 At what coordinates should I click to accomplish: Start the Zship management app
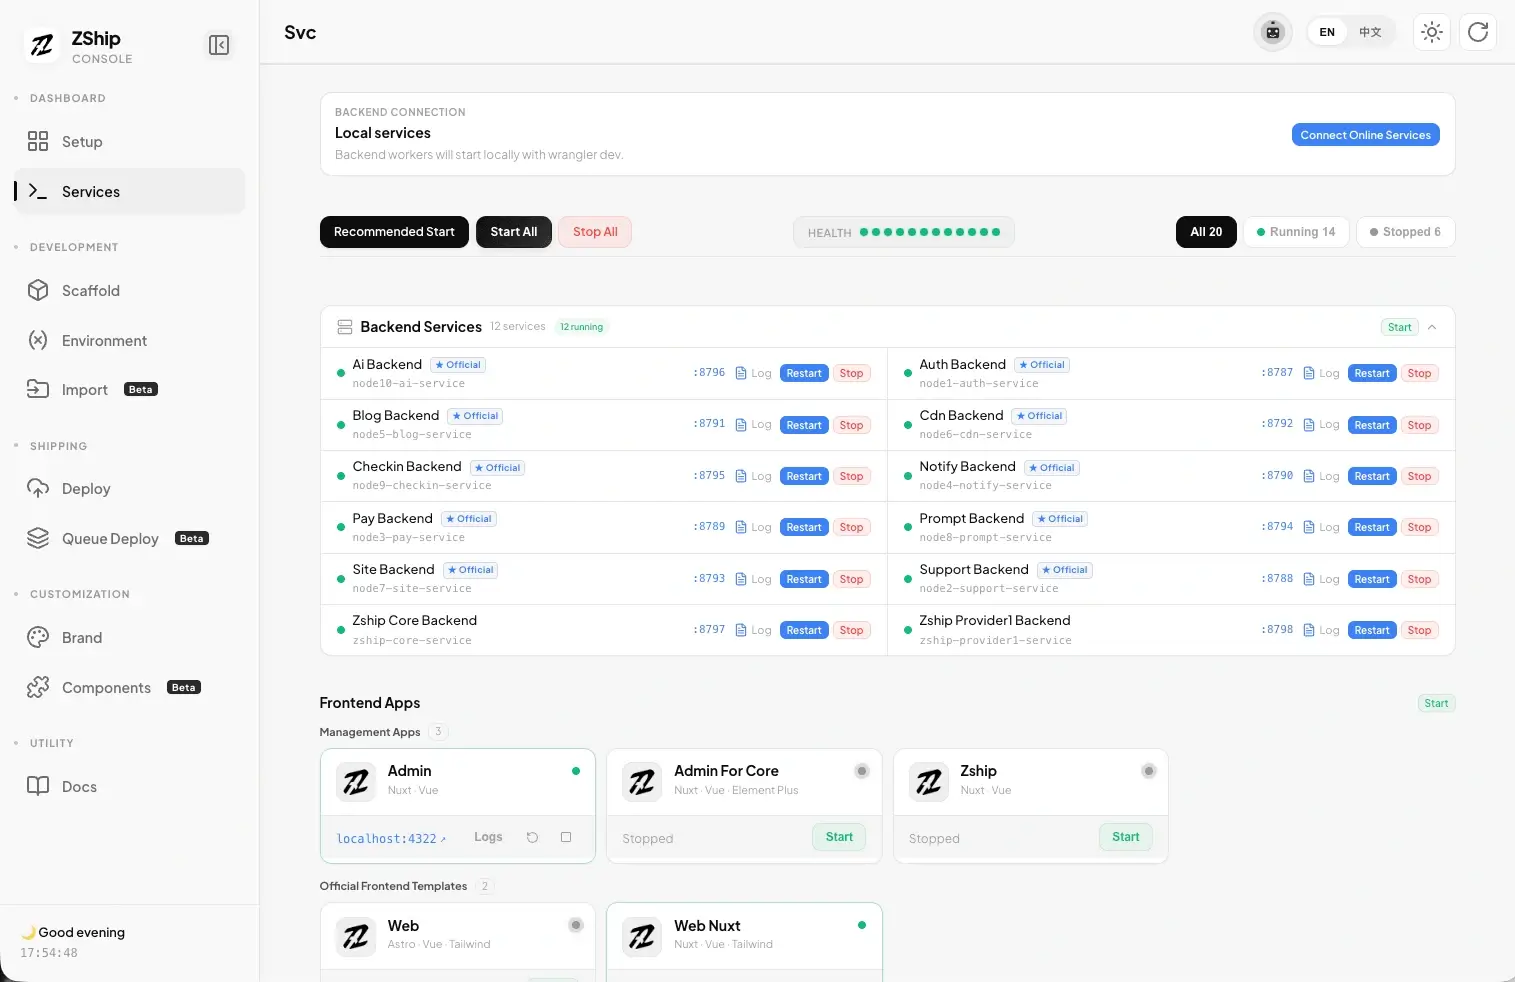click(1125, 837)
